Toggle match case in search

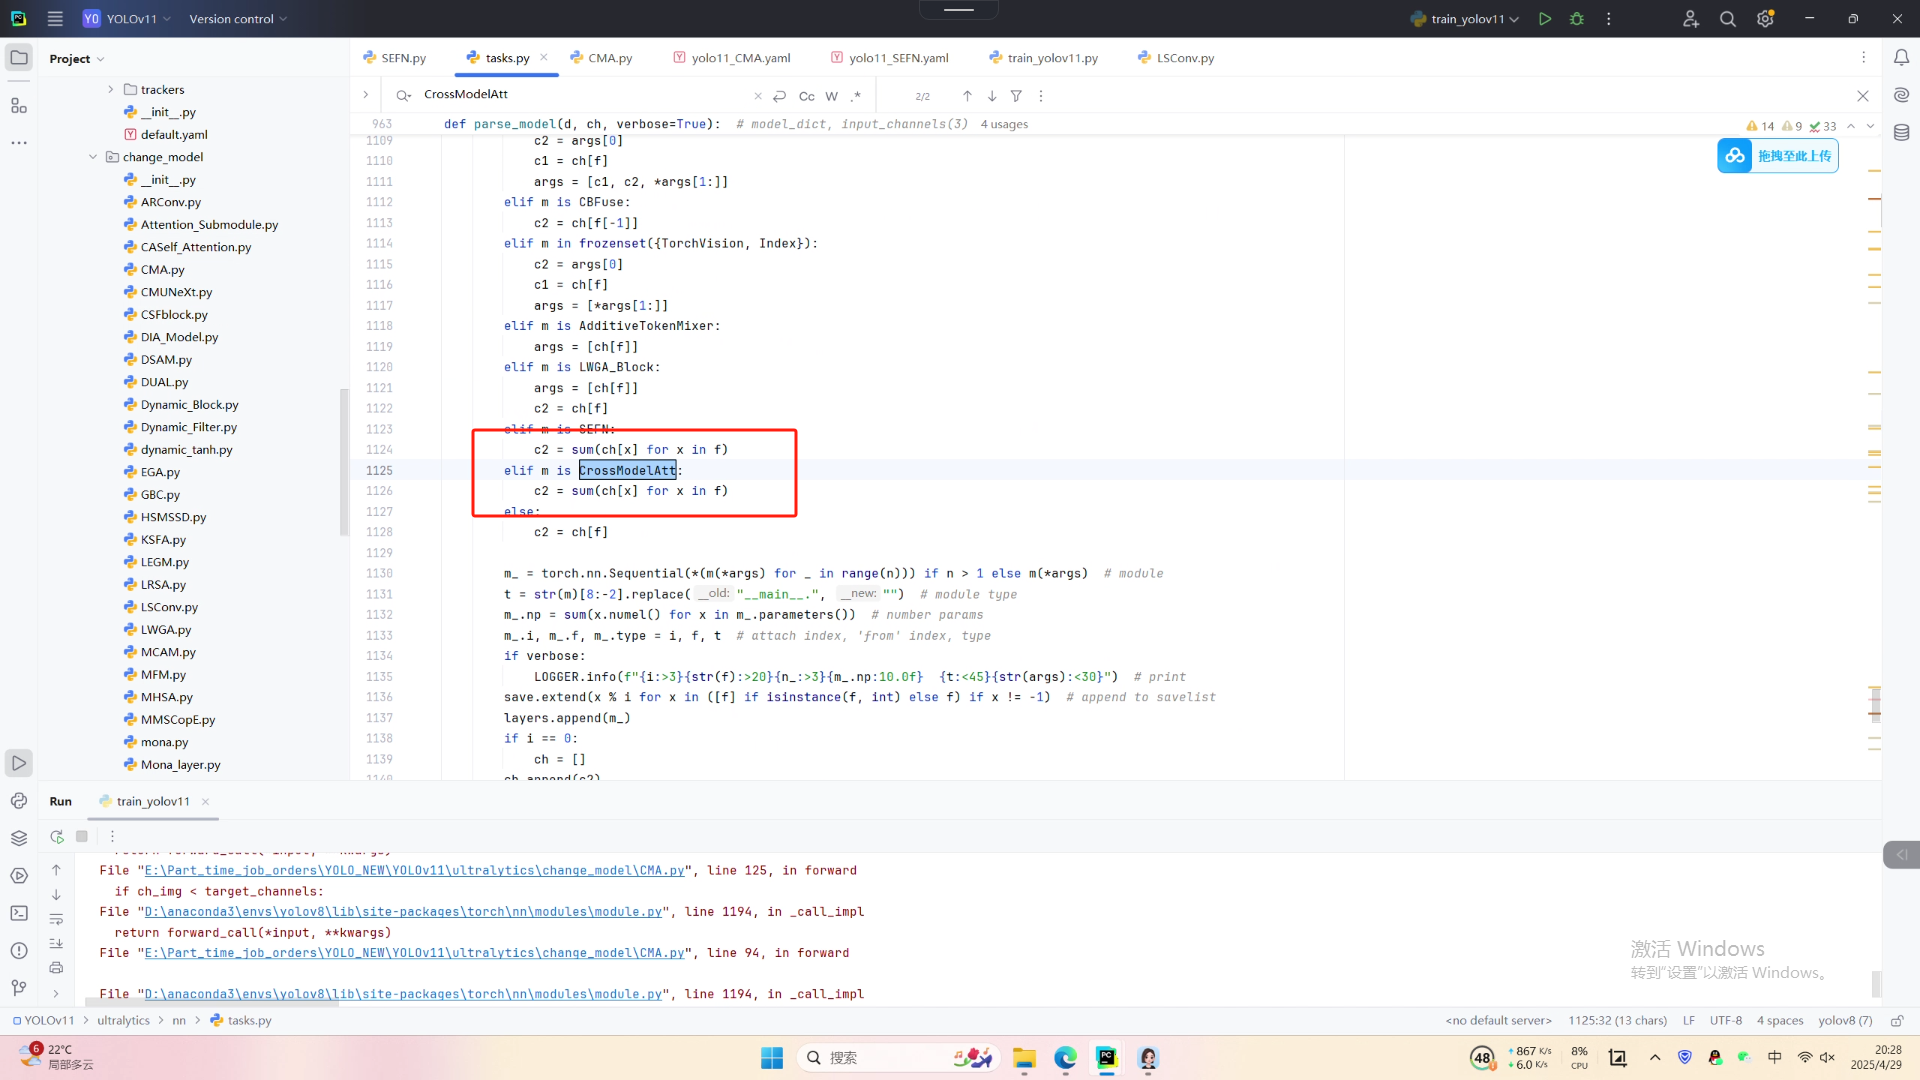click(806, 96)
